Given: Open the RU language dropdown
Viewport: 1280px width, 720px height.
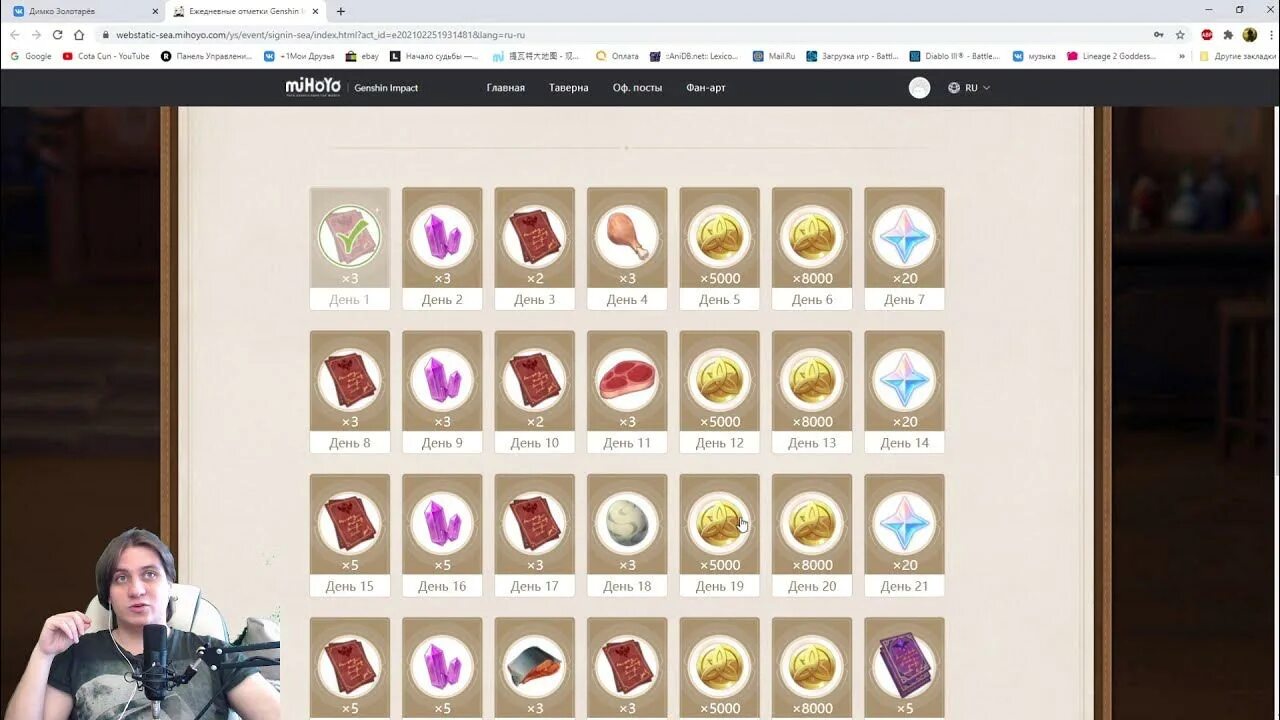Looking at the screenshot, I should (x=969, y=88).
